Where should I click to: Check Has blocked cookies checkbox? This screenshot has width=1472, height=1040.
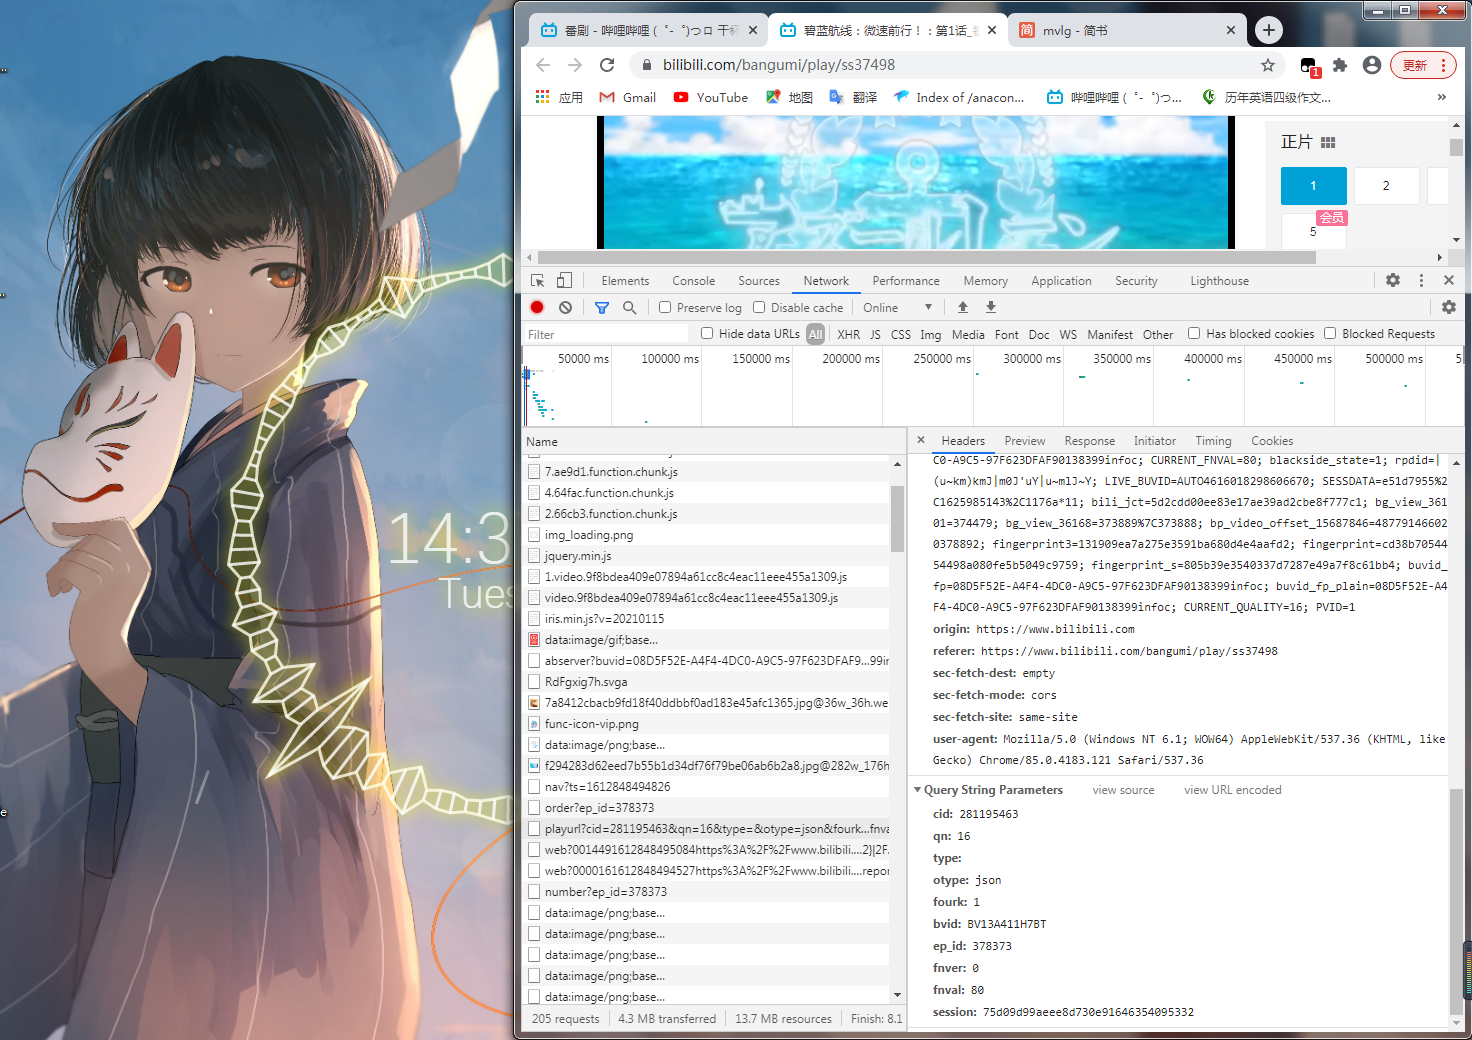coord(1194,334)
